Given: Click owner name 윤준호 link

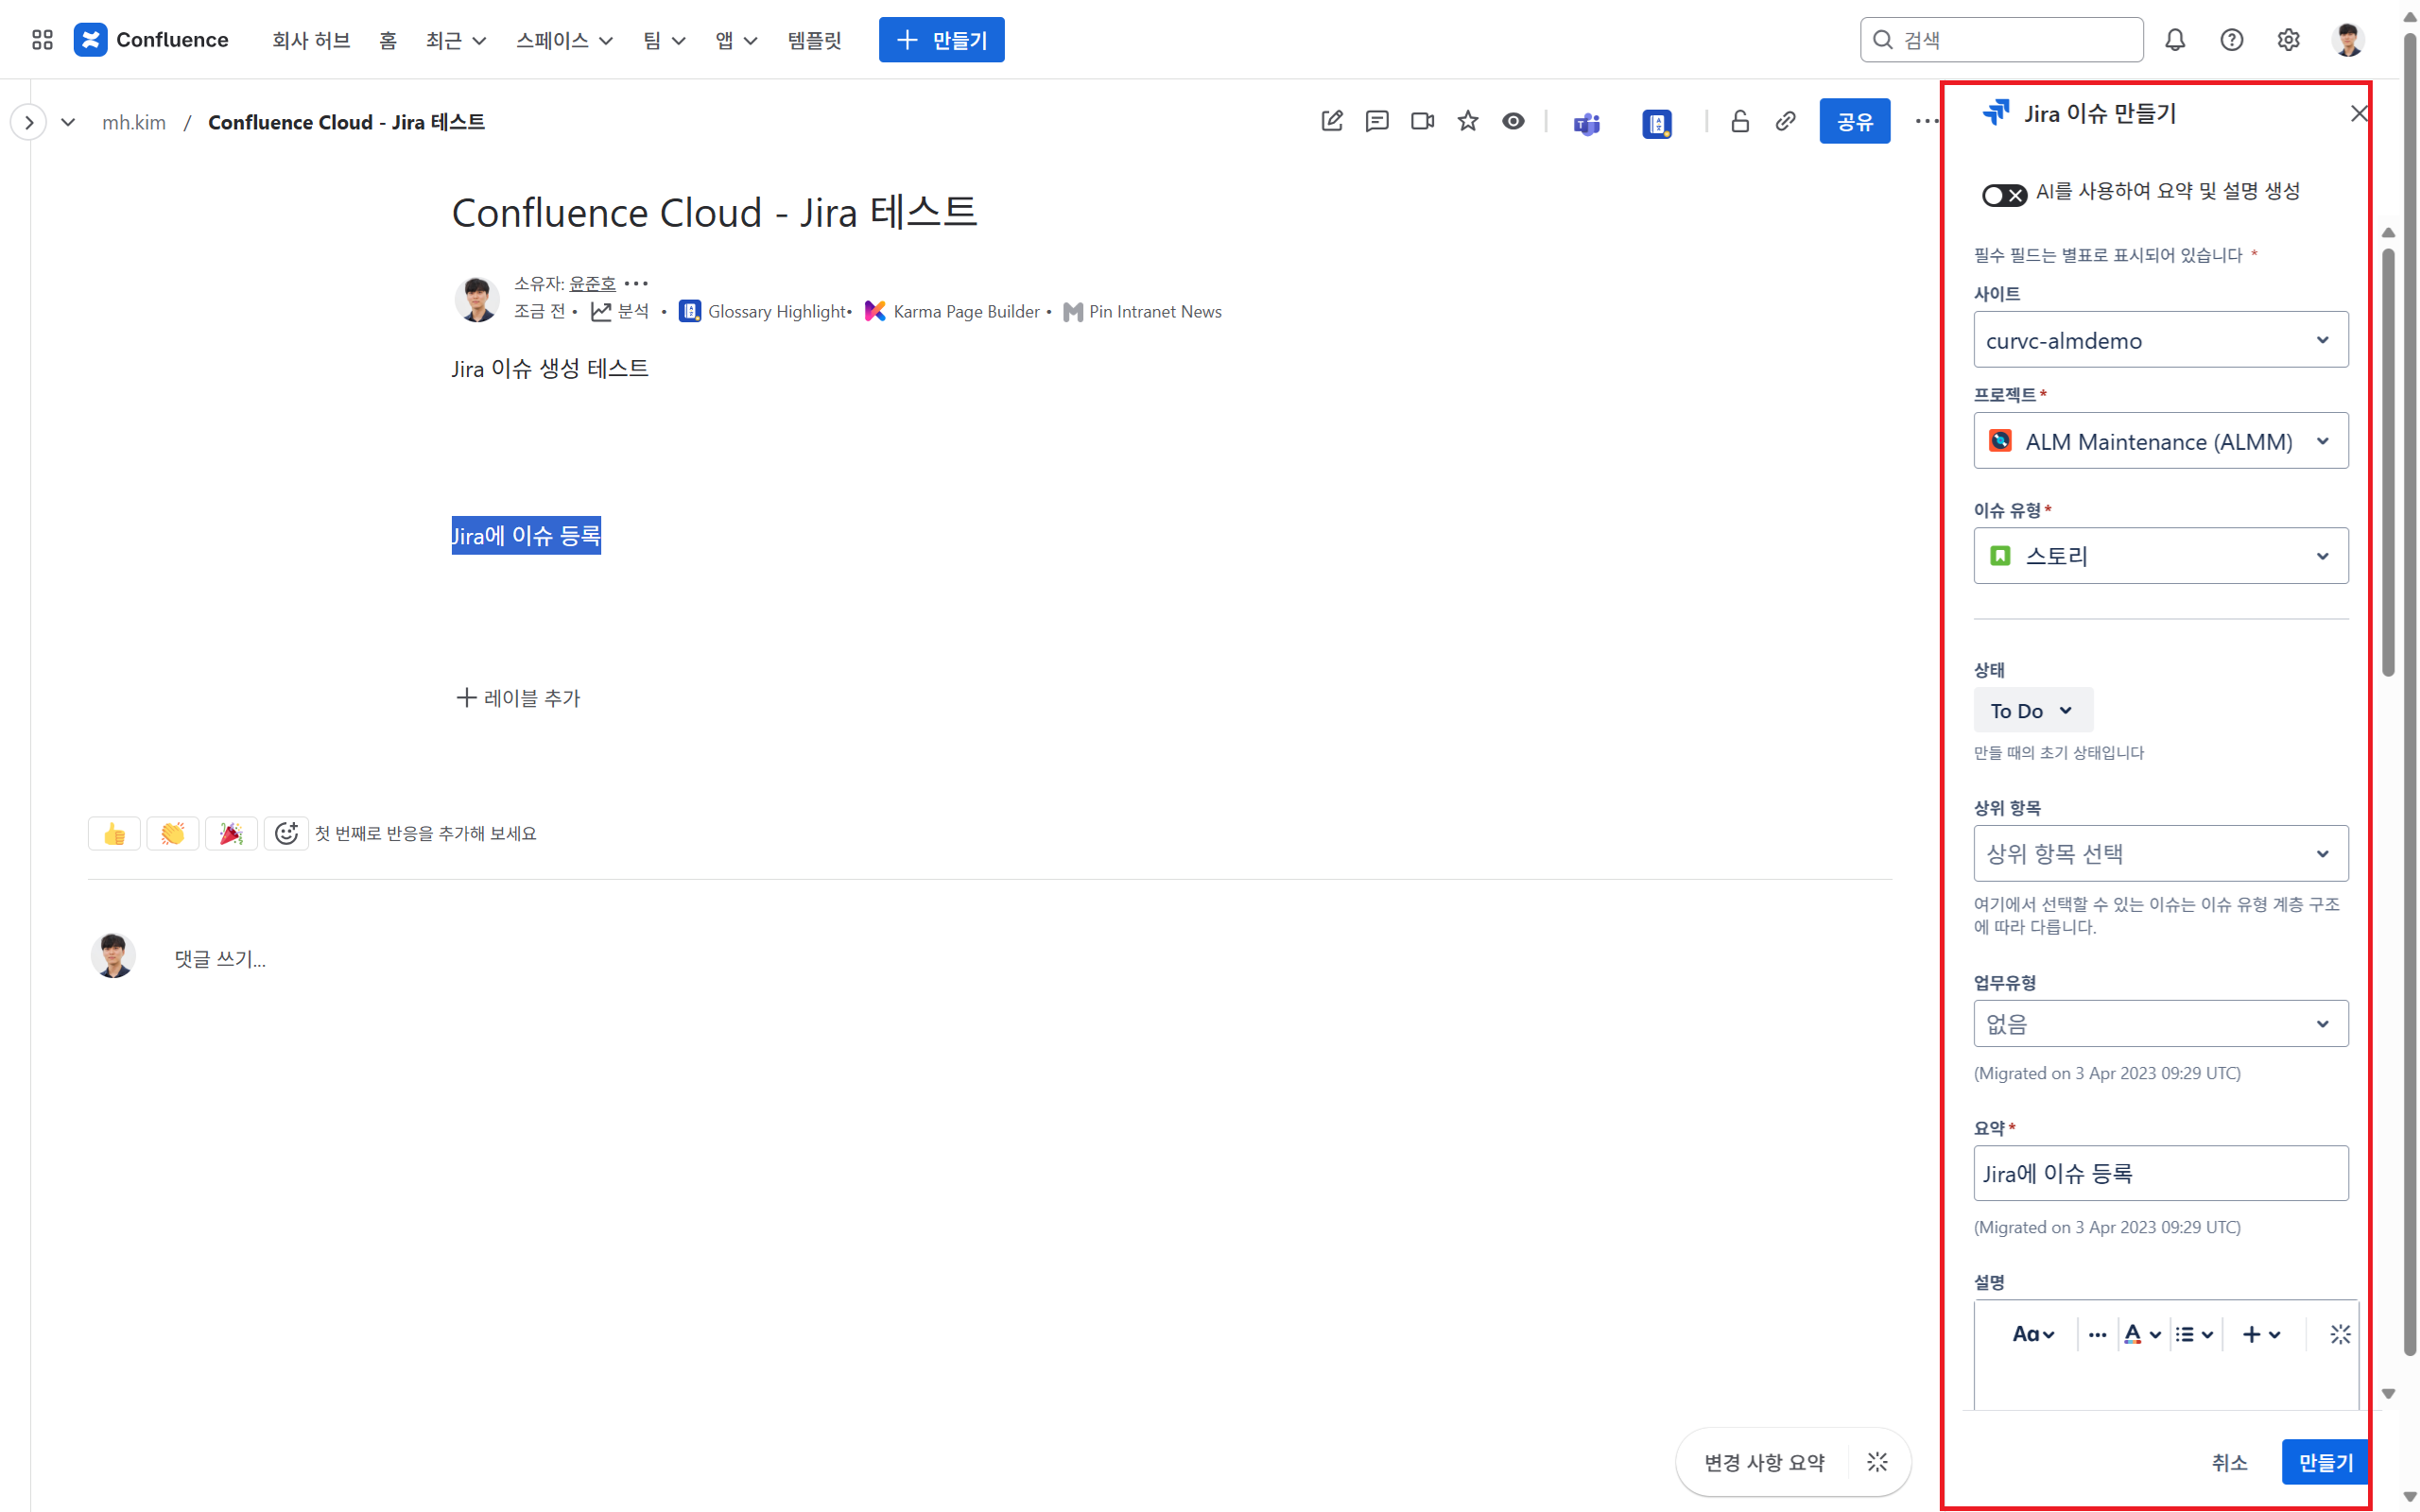Looking at the screenshot, I should click(x=592, y=283).
